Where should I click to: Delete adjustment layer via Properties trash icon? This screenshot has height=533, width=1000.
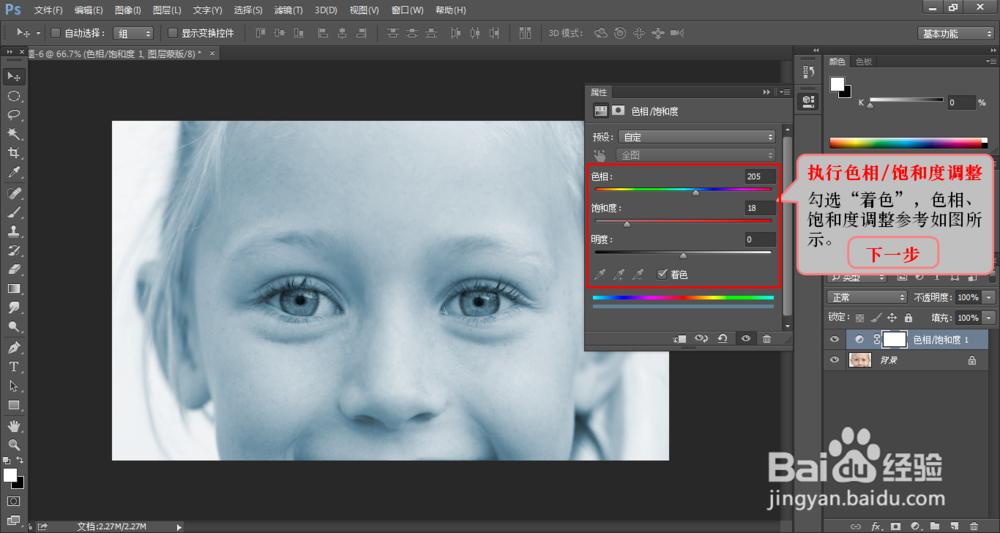(767, 339)
